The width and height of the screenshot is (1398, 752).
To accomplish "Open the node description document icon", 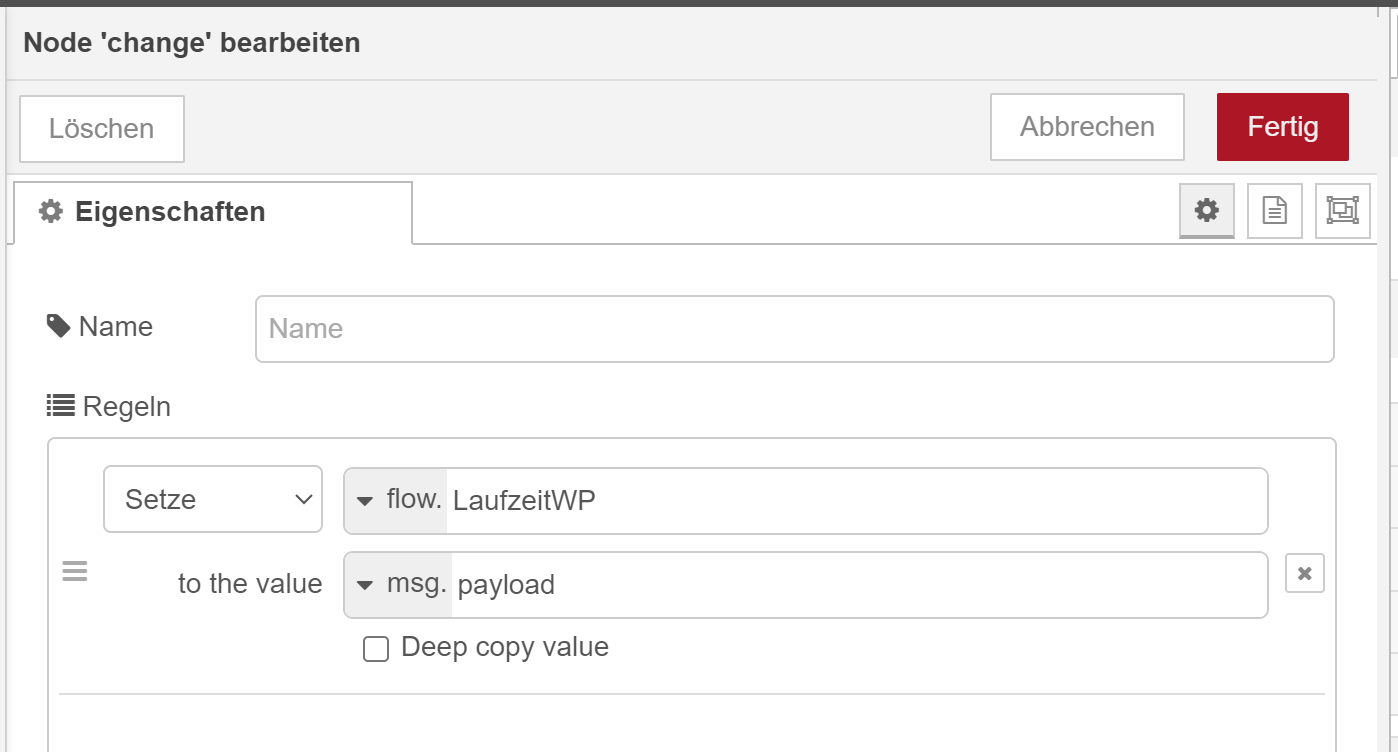I will [1274, 210].
